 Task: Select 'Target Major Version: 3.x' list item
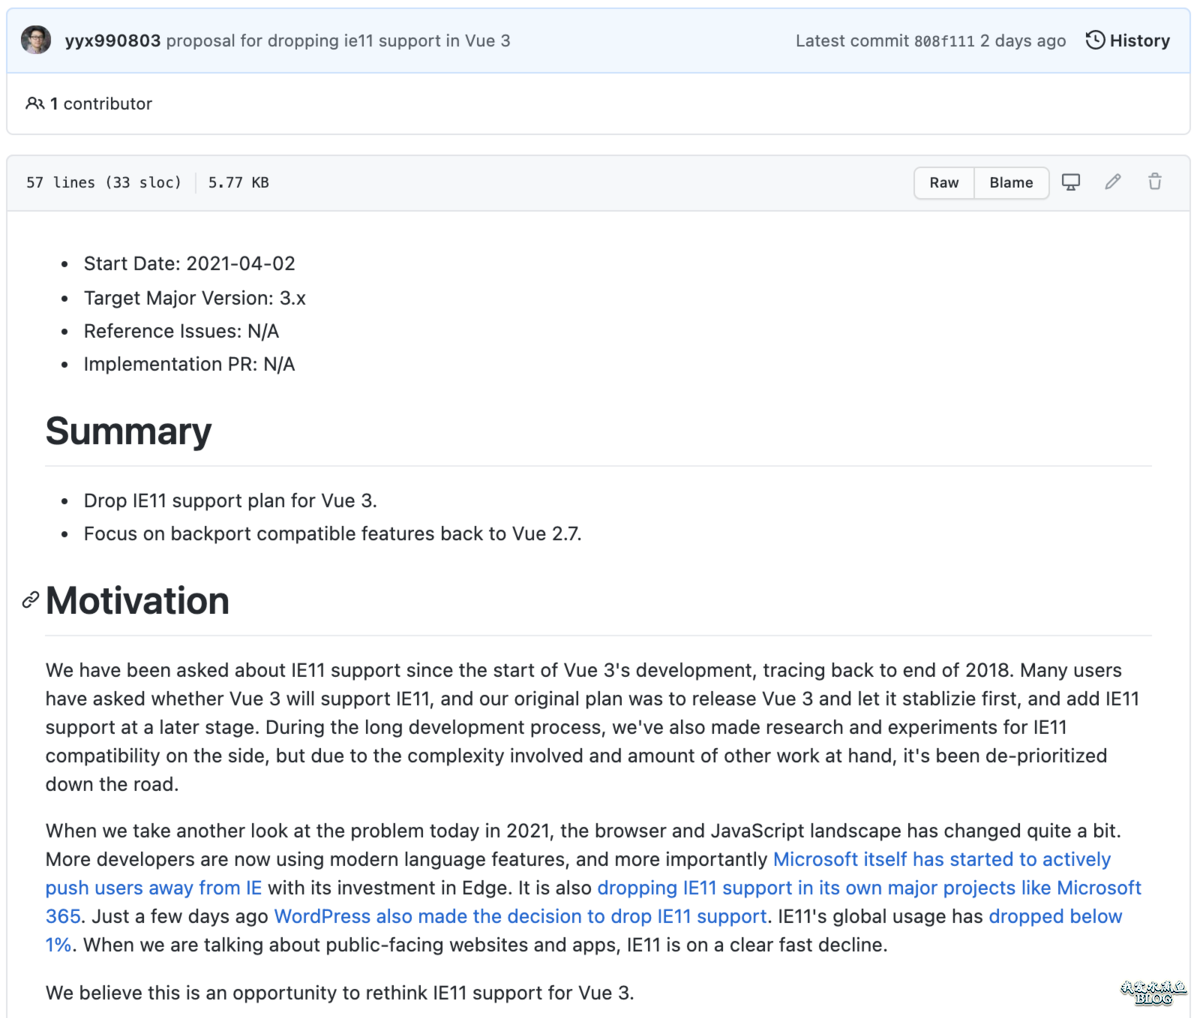click(x=194, y=298)
